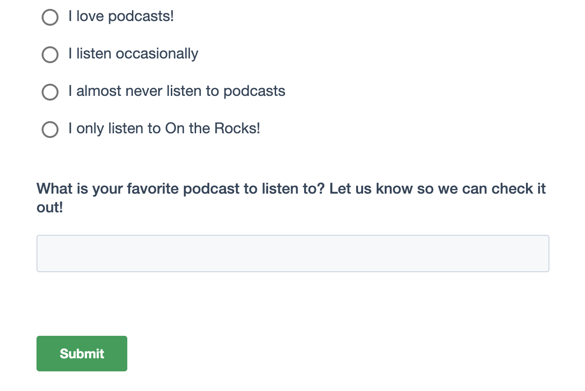Viewport: 585px width, 391px height.
Task: Tick the circle beside "almost never listen"
Action: pyautogui.click(x=50, y=92)
